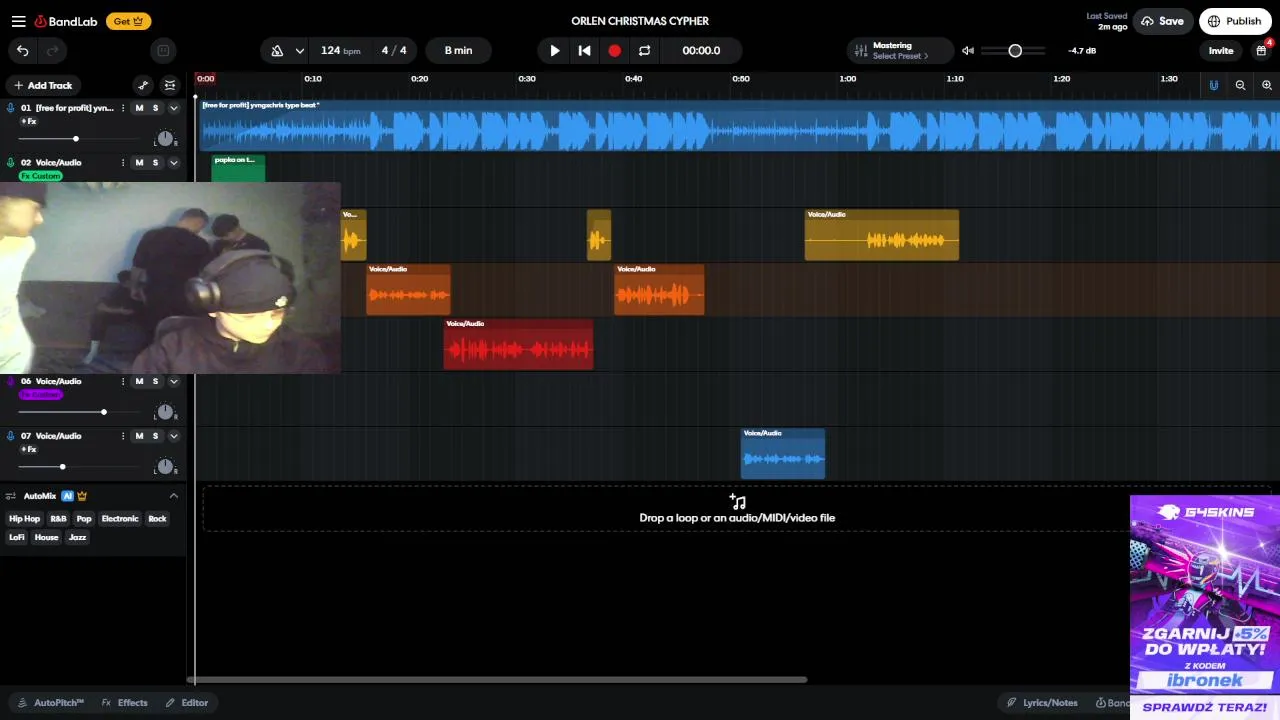1280x720 pixels.
Task: Select Electronic AutoMix genre
Action: (120, 519)
